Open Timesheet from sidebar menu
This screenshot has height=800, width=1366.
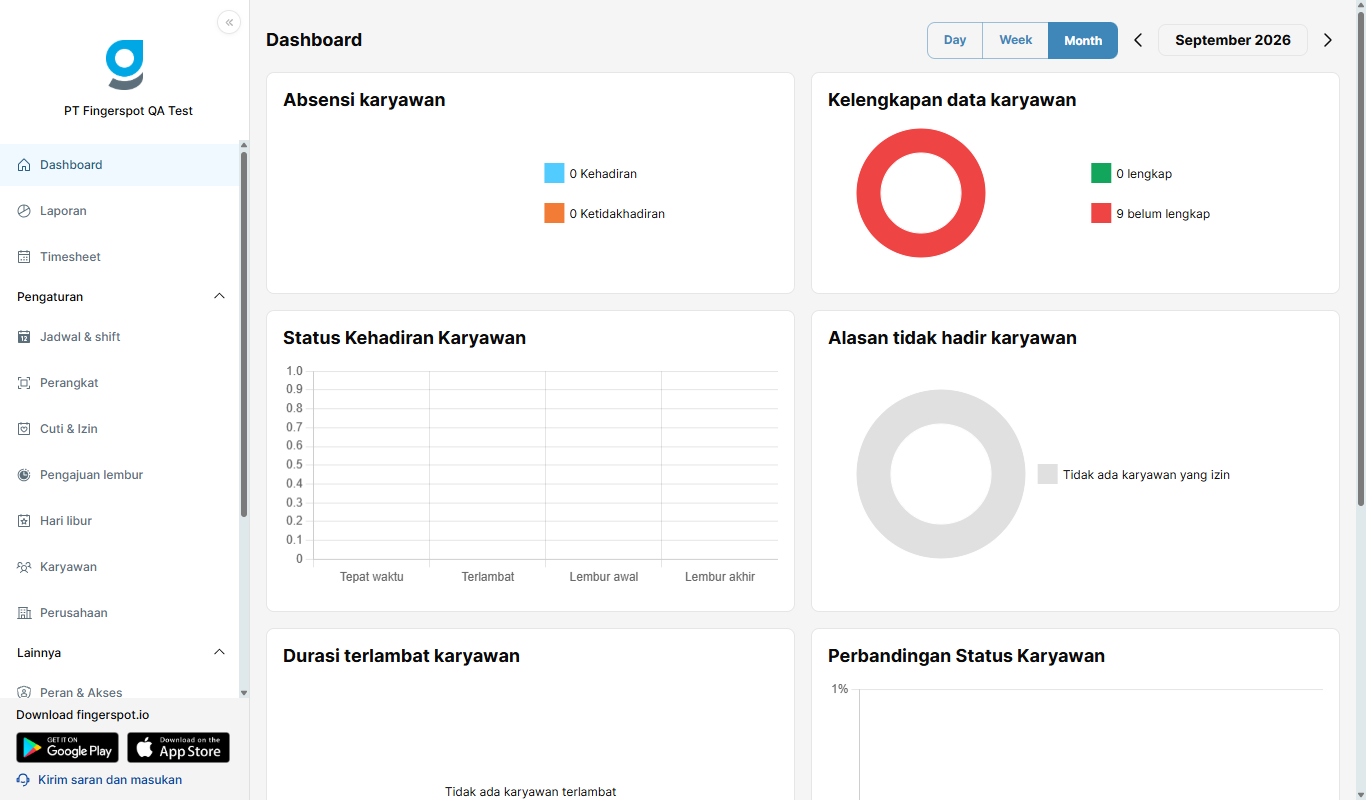[x=120, y=257]
